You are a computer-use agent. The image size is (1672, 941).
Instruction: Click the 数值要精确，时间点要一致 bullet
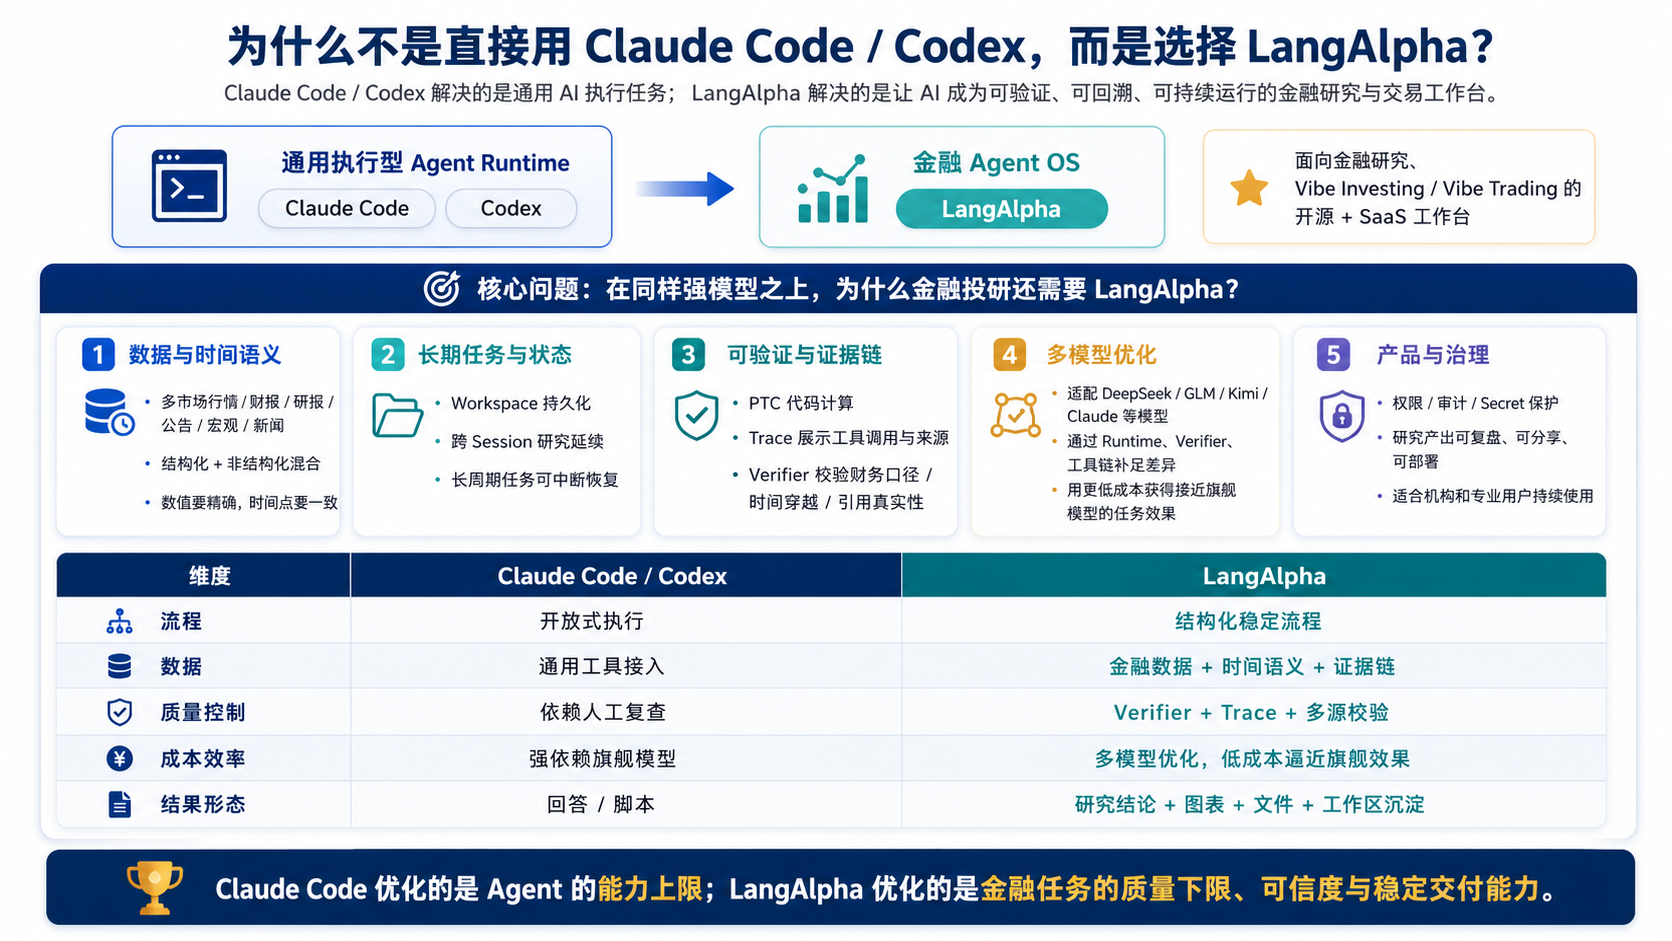click(x=250, y=502)
